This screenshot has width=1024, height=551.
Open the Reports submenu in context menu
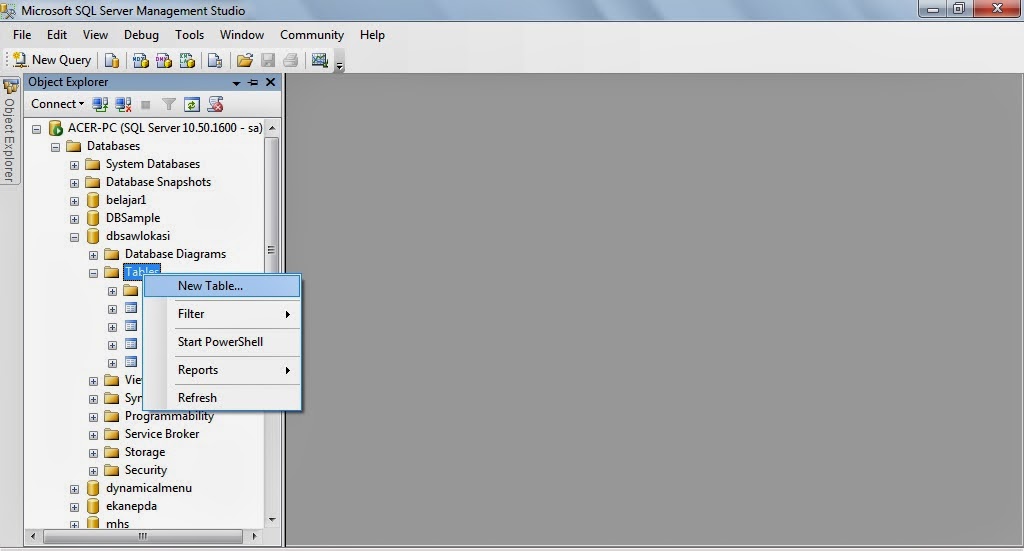coord(222,370)
